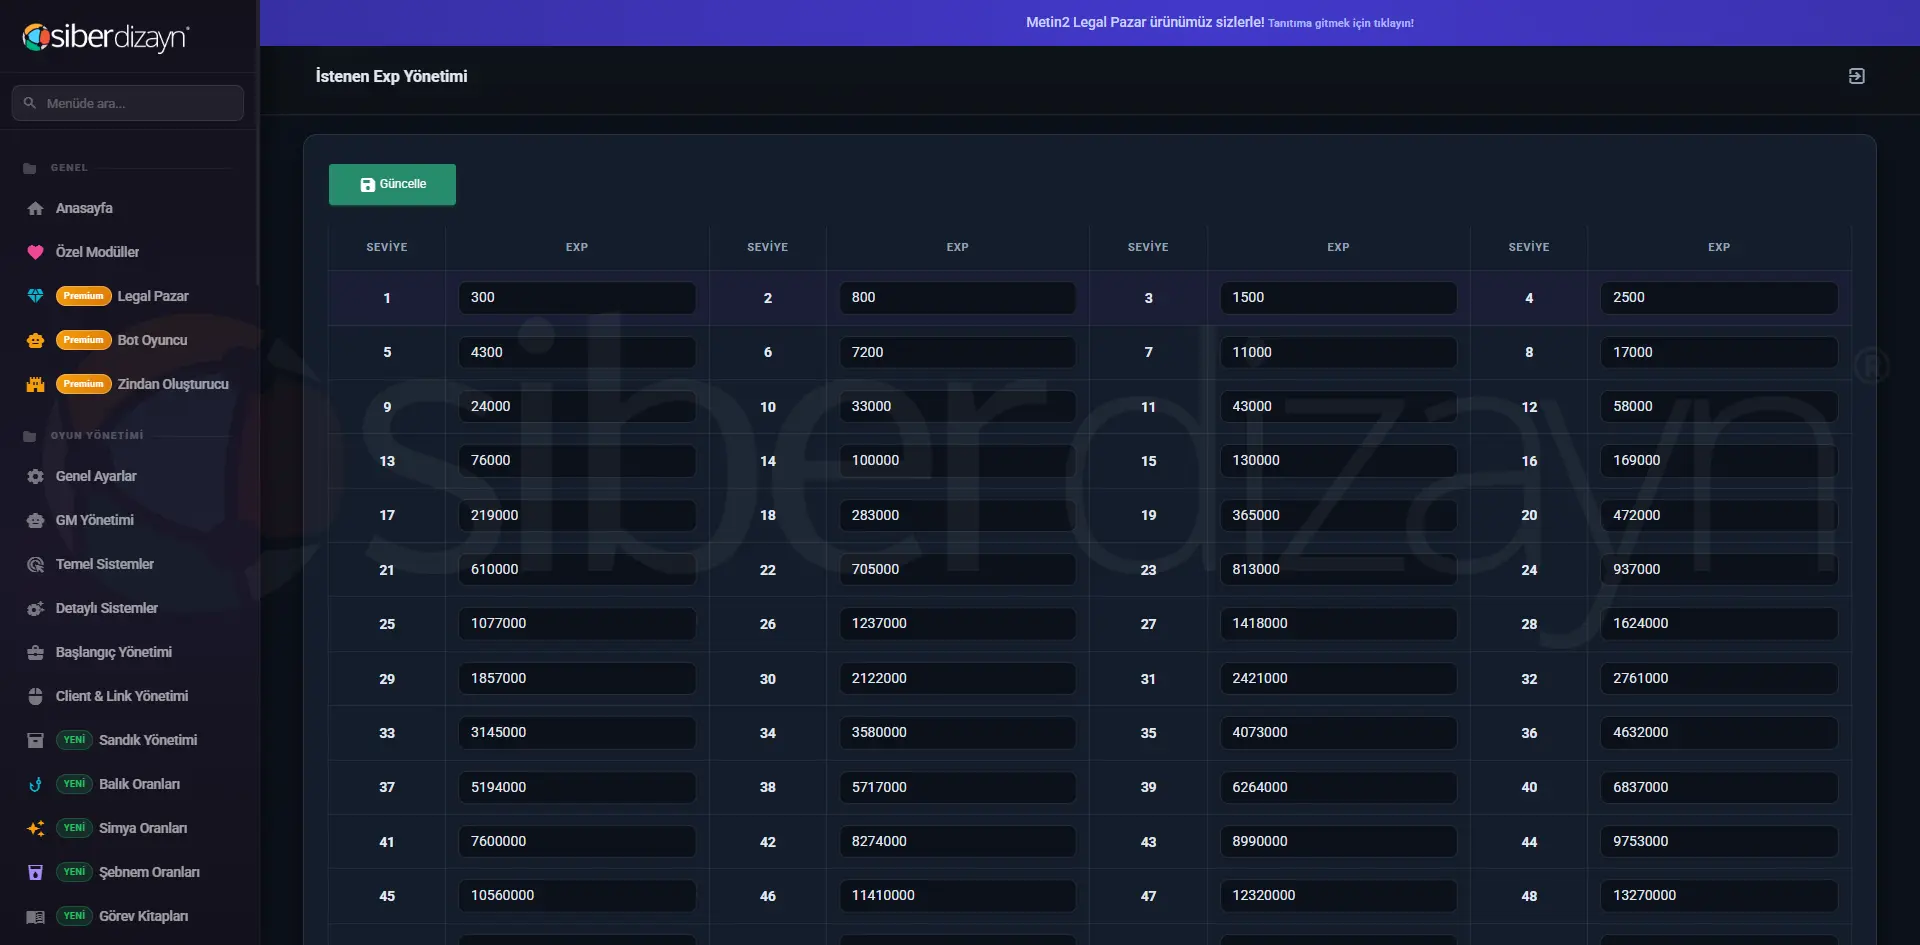Click the green Güncelle button
This screenshot has height=945, width=1920.
pyautogui.click(x=392, y=184)
